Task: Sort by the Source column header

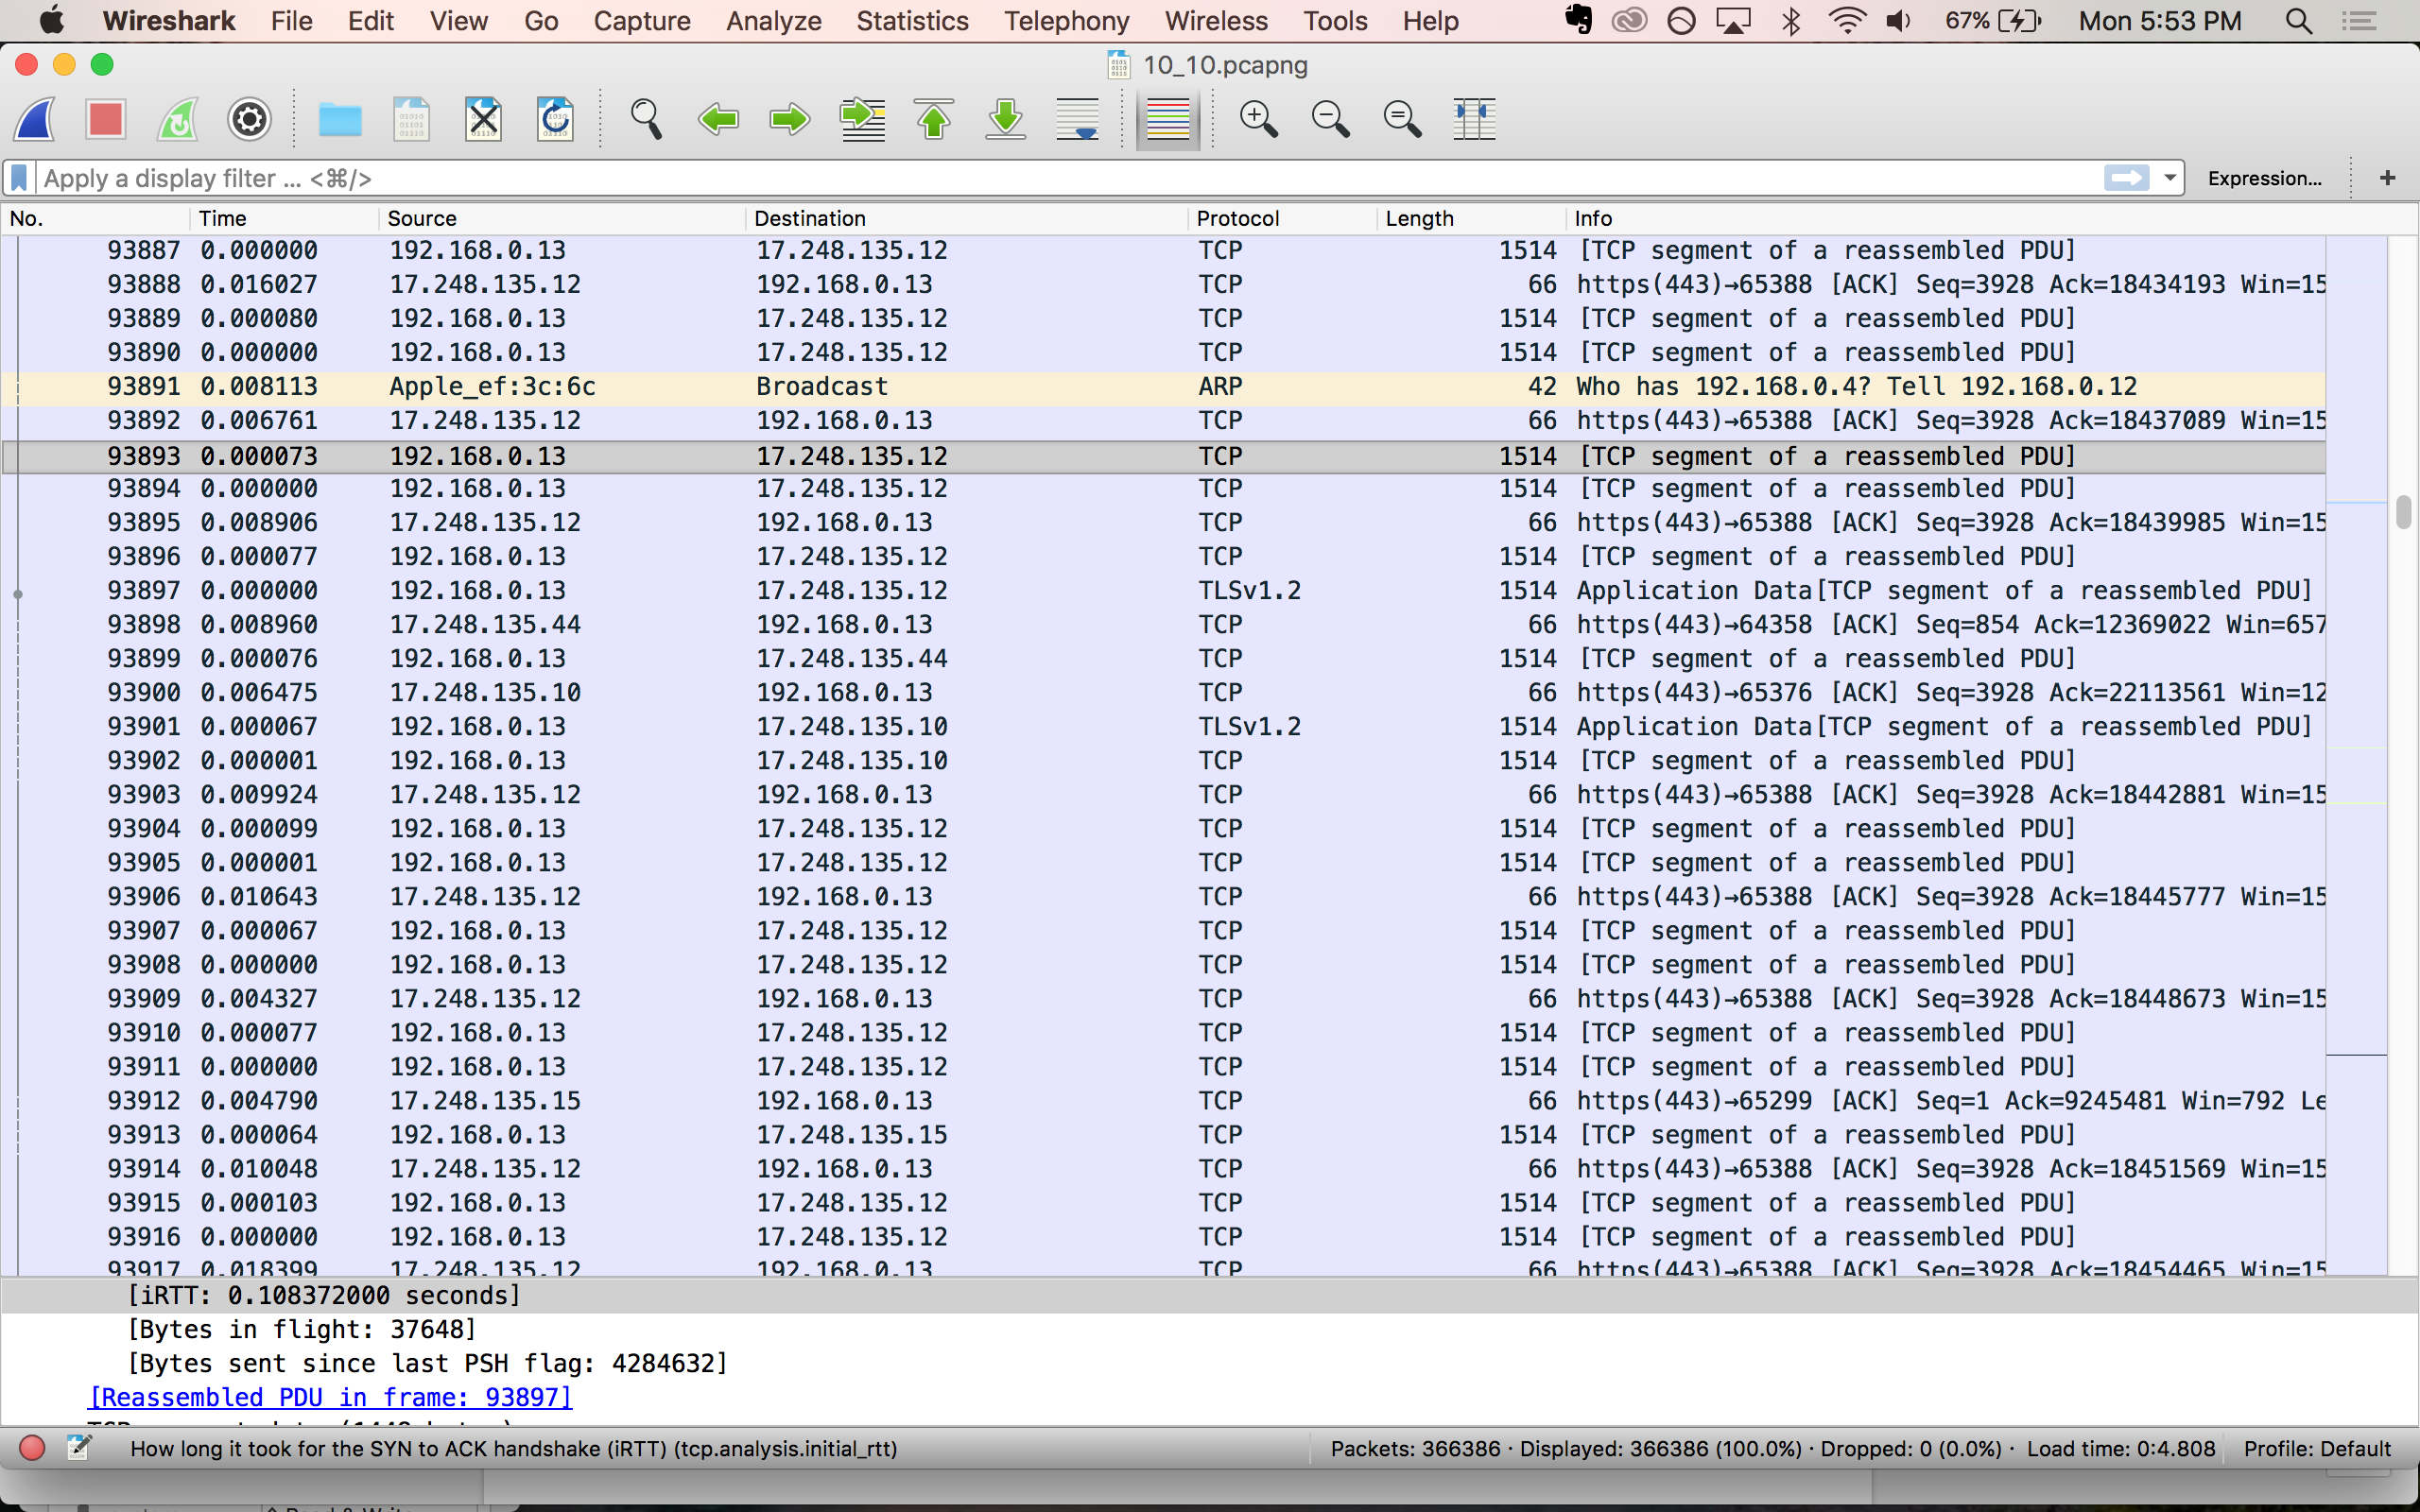Action: [562, 218]
